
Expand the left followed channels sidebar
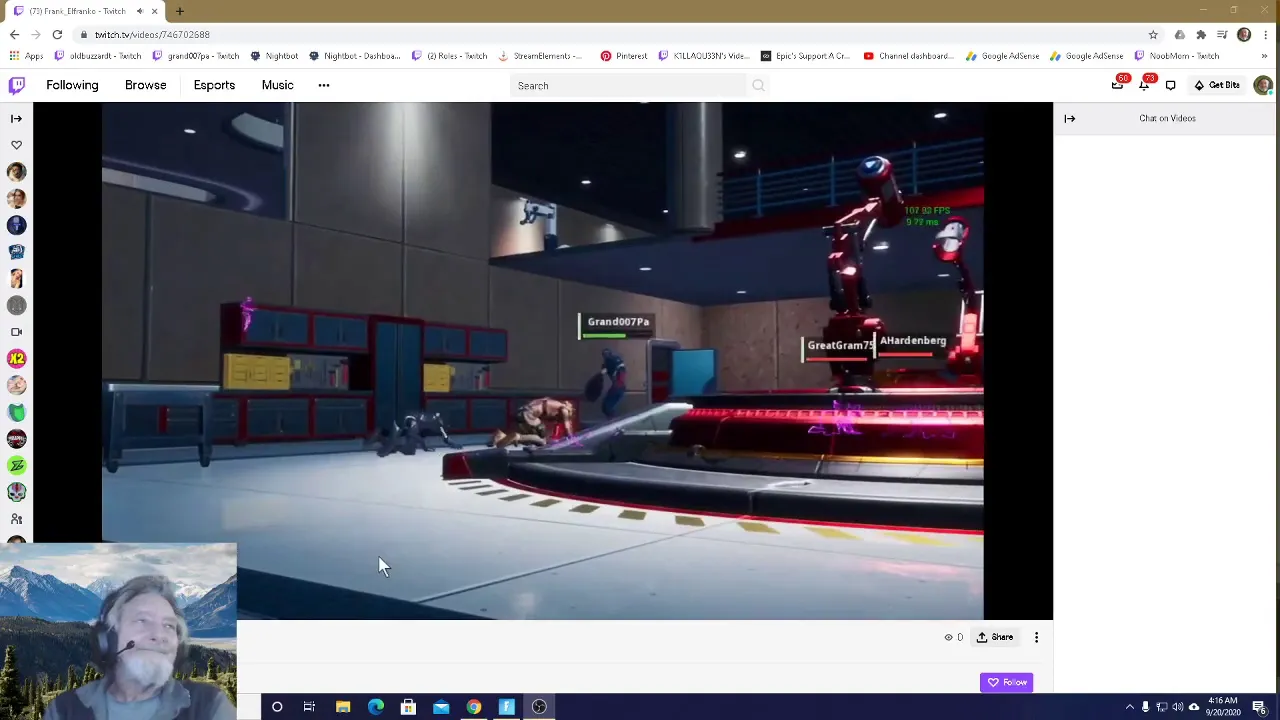click(16, 118)
